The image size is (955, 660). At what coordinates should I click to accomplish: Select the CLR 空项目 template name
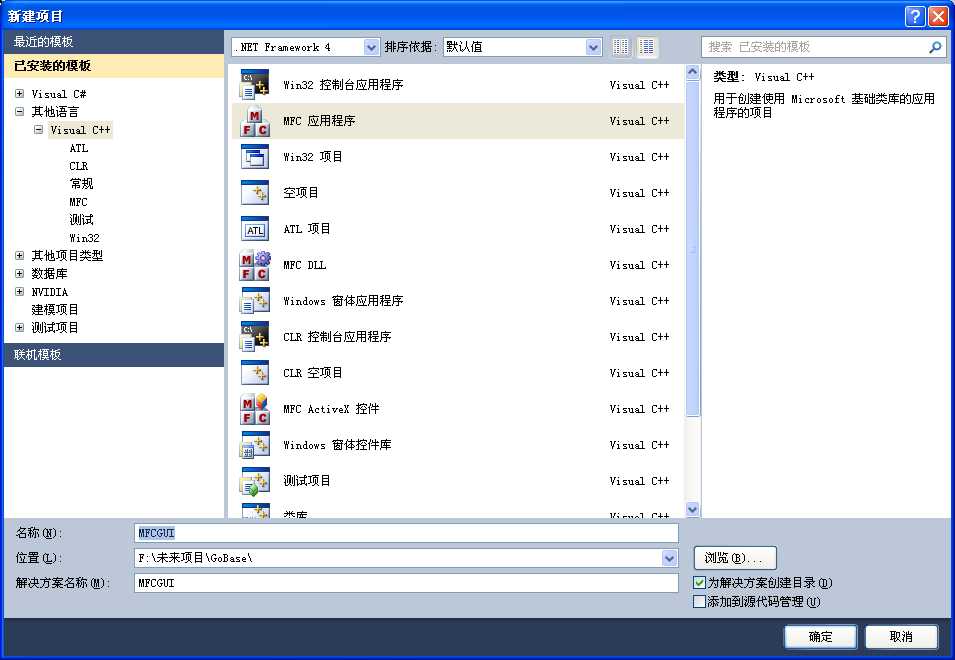pos(313,373)
